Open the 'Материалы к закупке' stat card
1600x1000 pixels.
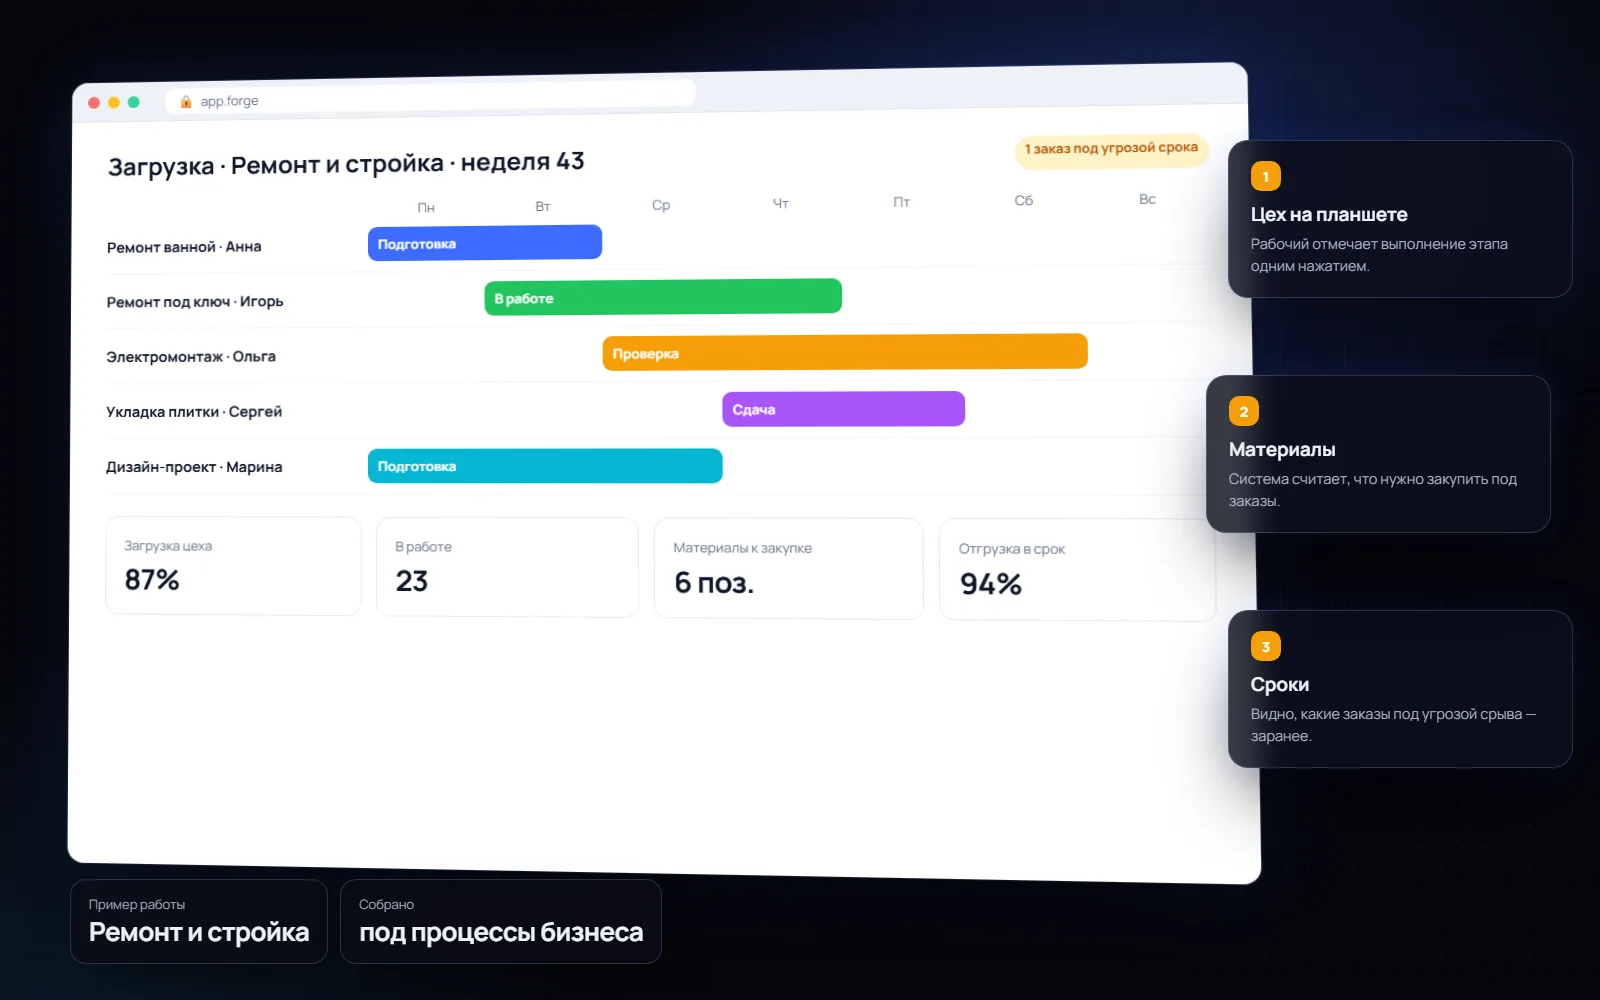point(789,569)
